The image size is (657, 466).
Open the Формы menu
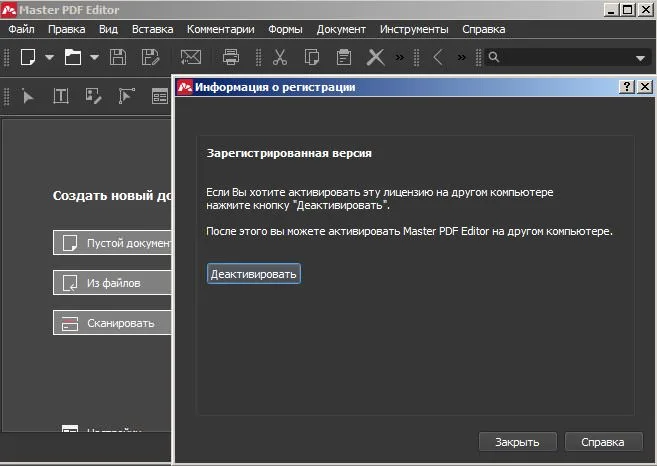(285, 29)
